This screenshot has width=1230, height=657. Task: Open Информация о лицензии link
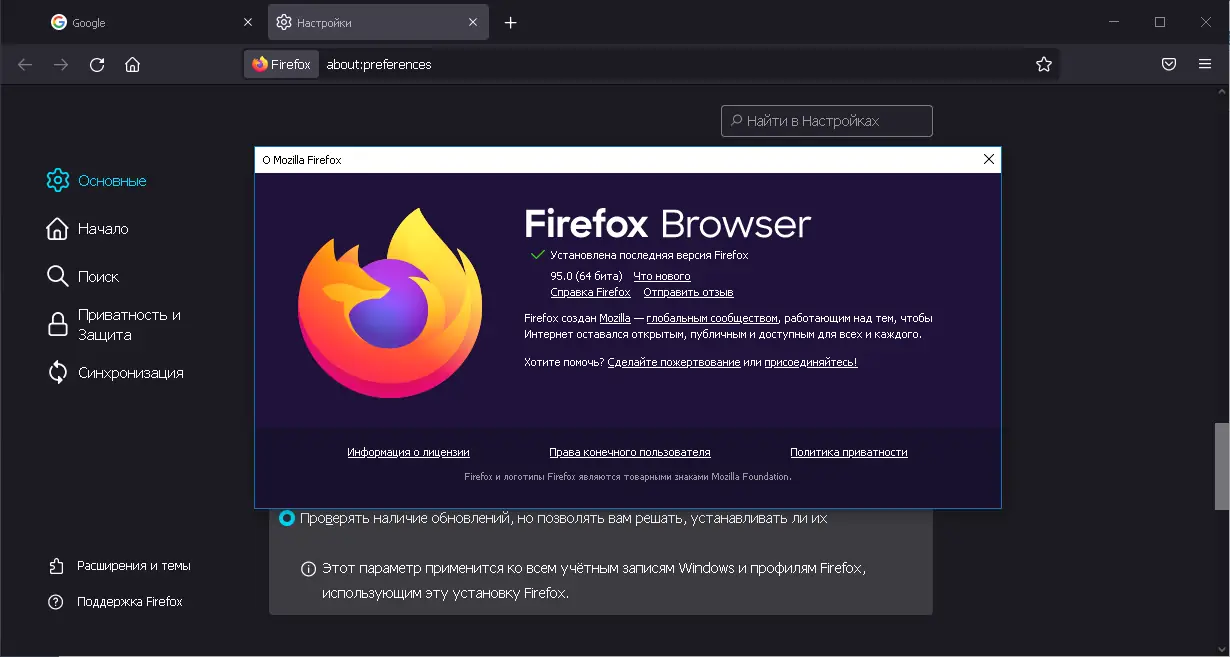[408, 453]
